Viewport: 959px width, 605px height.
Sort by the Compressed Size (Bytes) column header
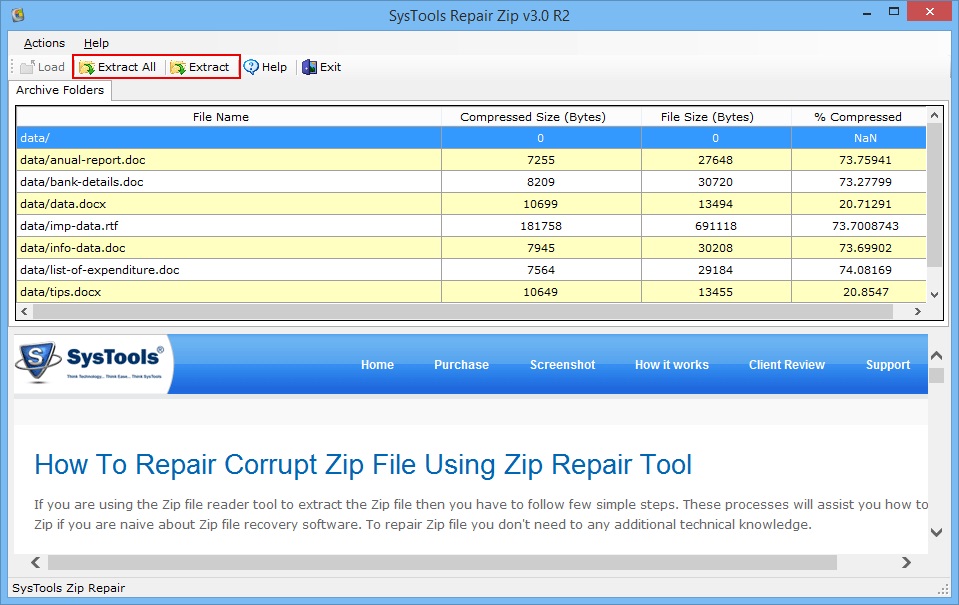(532, 117)
